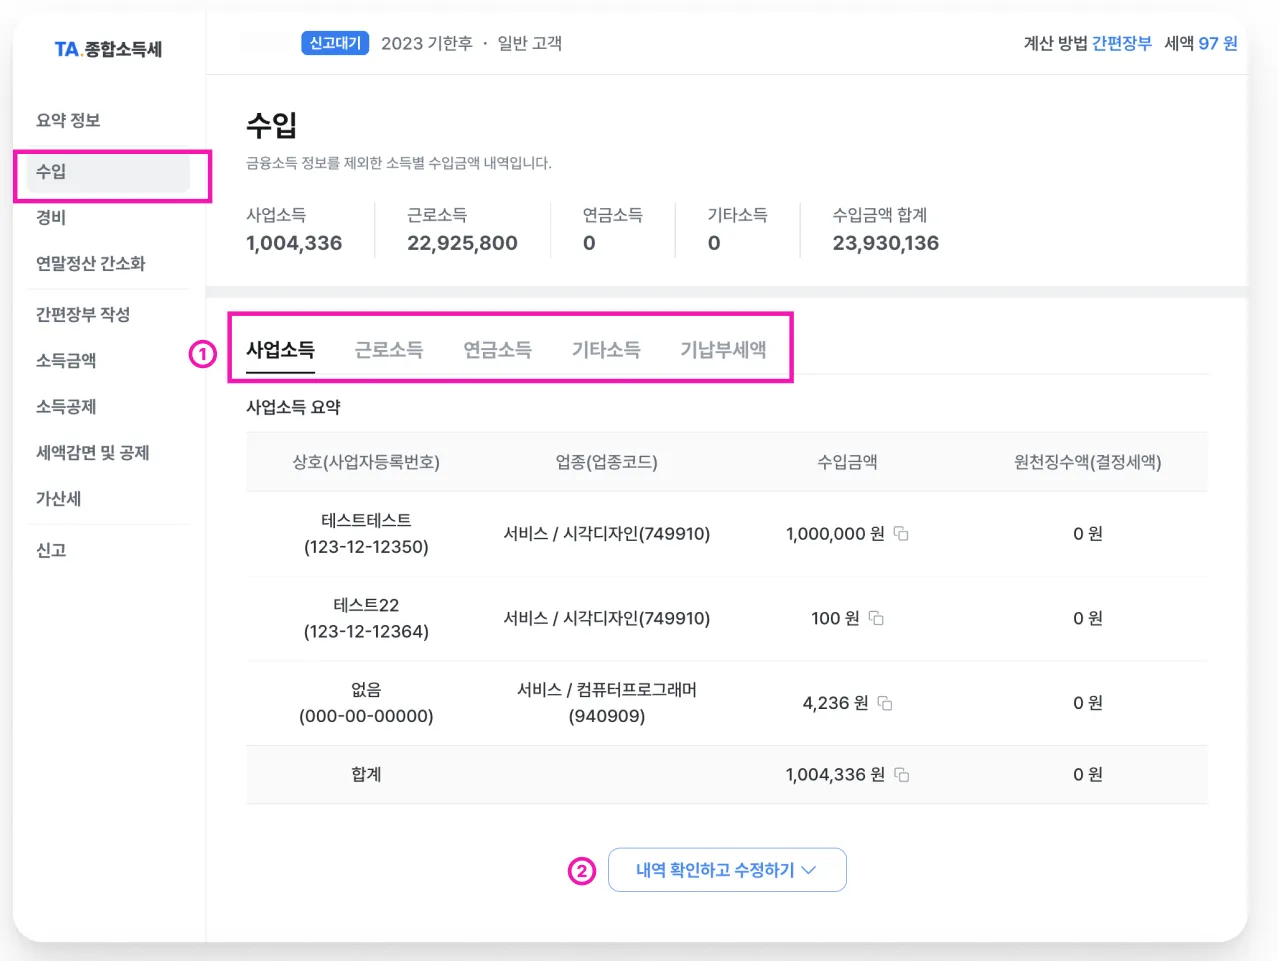Open 세액감면 및 공제 menu item
This screenshot has height=961, width=1278.
pyautogui.click(x=93, y=453)
